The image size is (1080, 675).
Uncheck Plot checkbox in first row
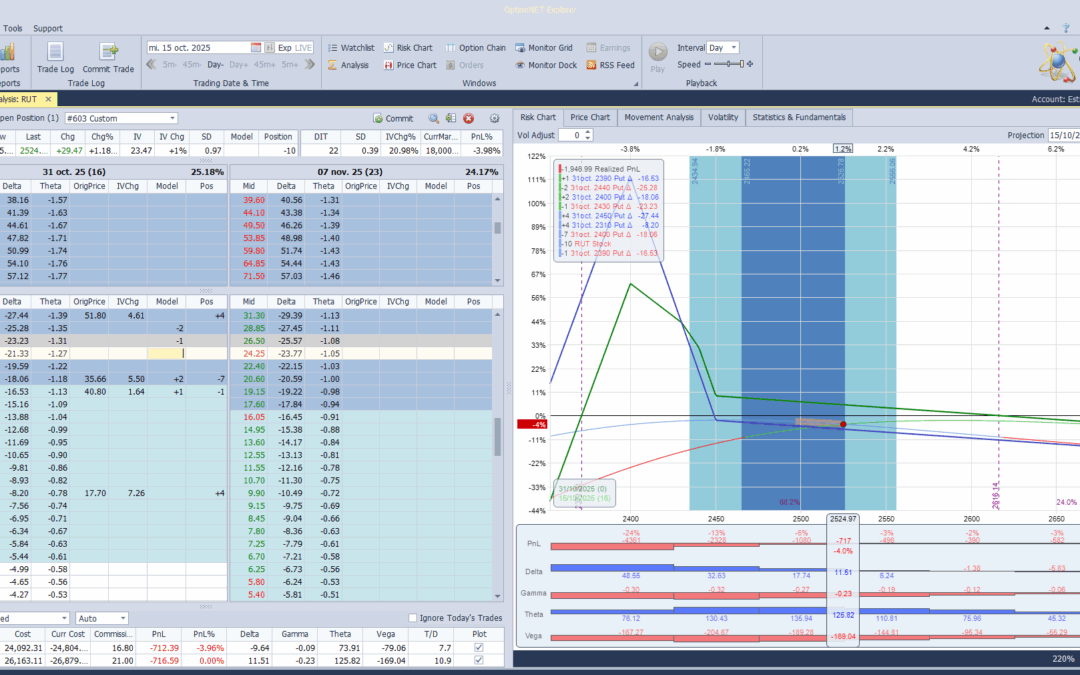(x=478, y=647)
